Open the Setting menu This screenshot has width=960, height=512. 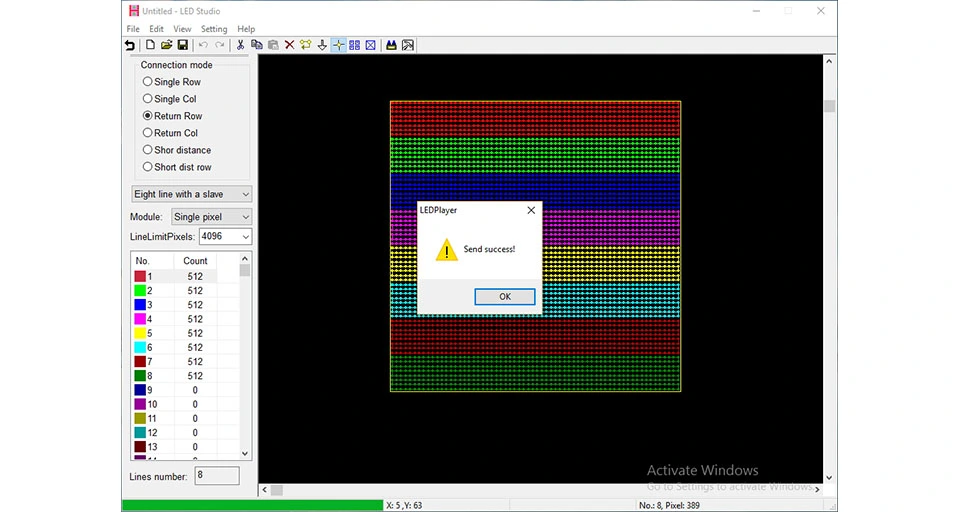tap(214, 29)
